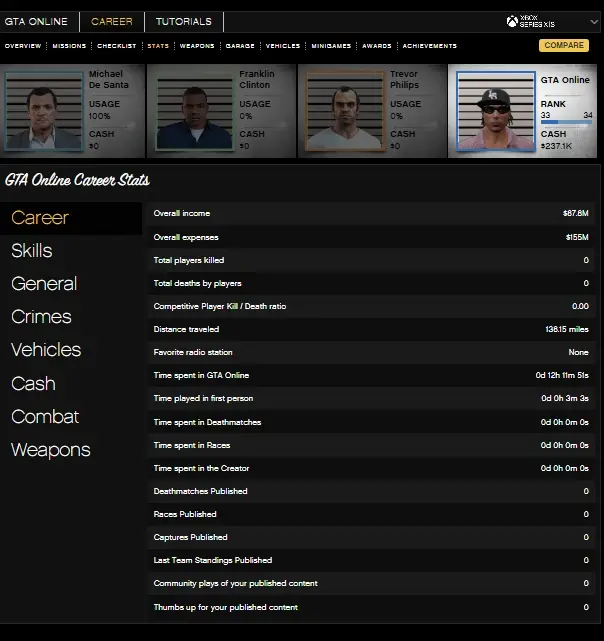Select Michael De Santa's mugshot
Viewport: 604px width, 641px height.
44,110
